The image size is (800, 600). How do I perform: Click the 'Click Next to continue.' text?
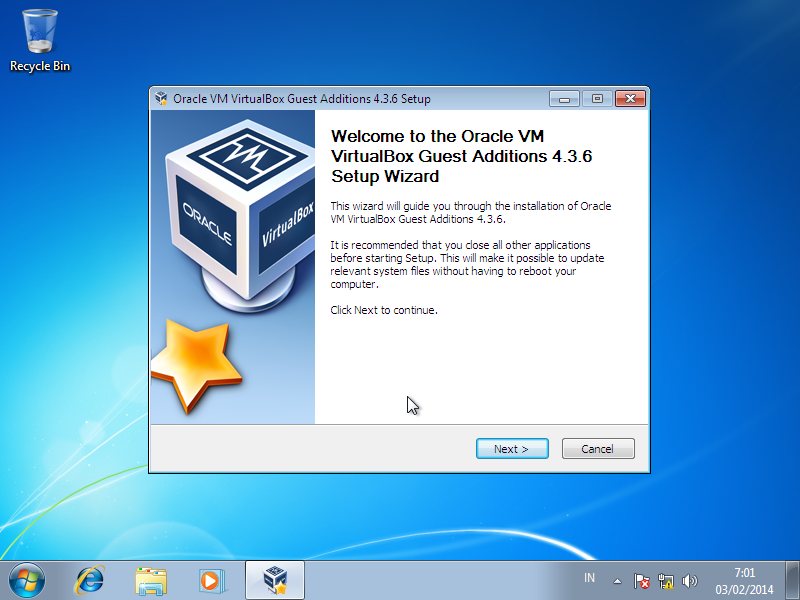[384, 310]
